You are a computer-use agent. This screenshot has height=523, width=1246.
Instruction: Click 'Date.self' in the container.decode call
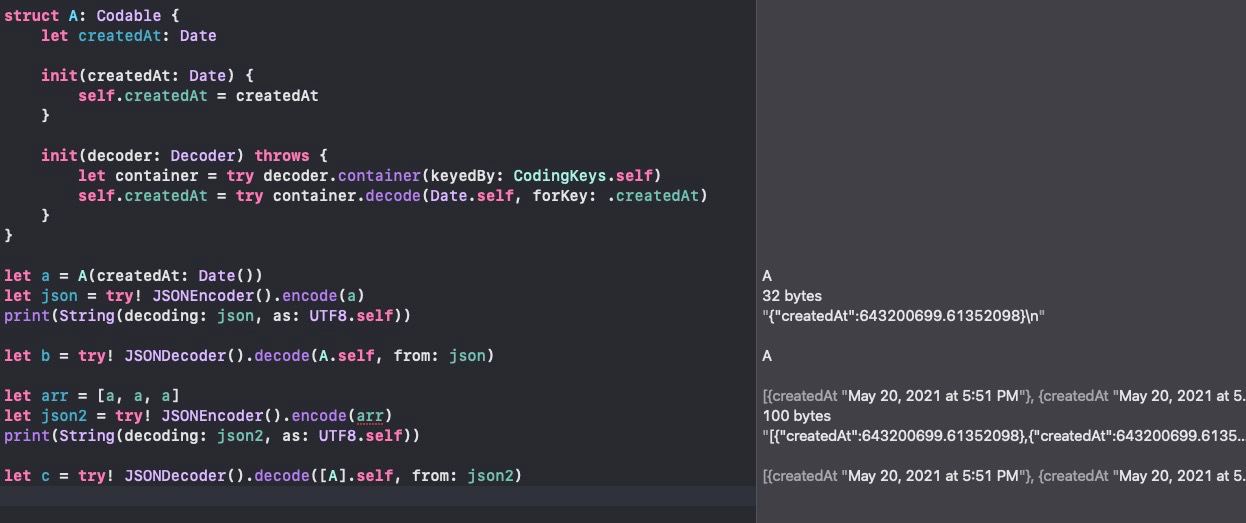point(471,196)
